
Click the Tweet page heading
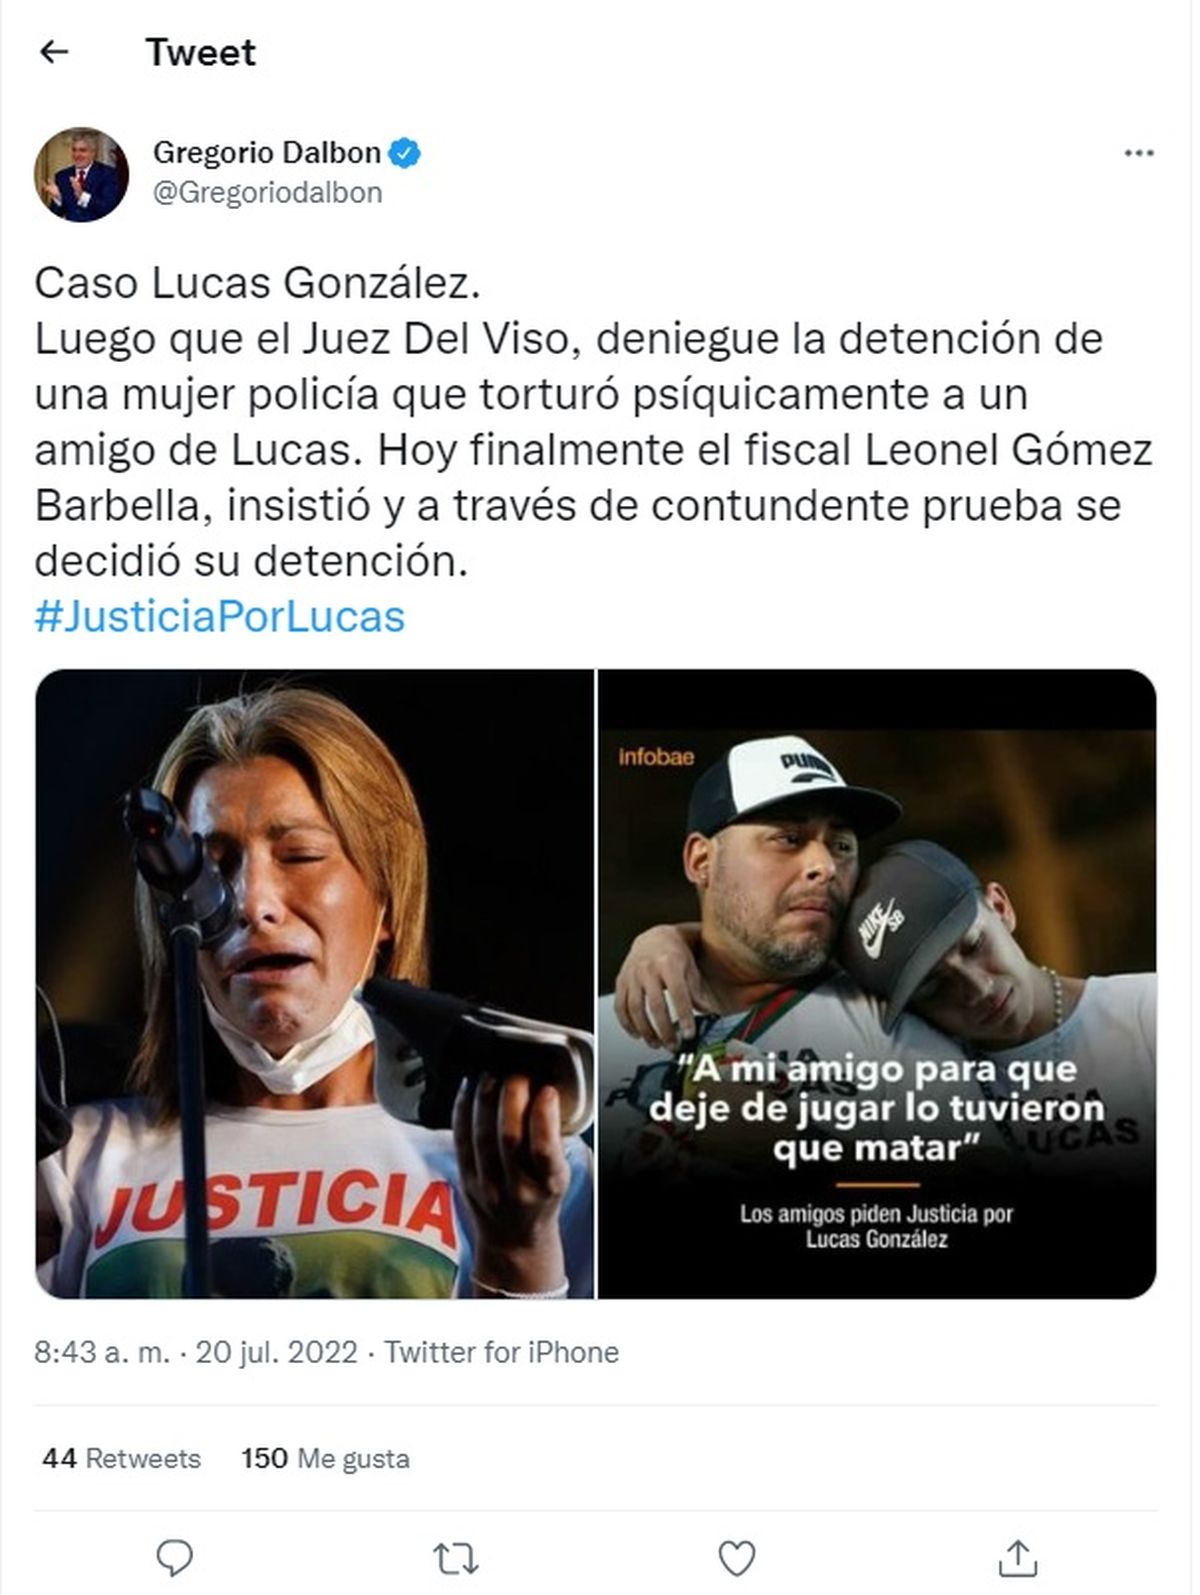click(x=201, y=52)
